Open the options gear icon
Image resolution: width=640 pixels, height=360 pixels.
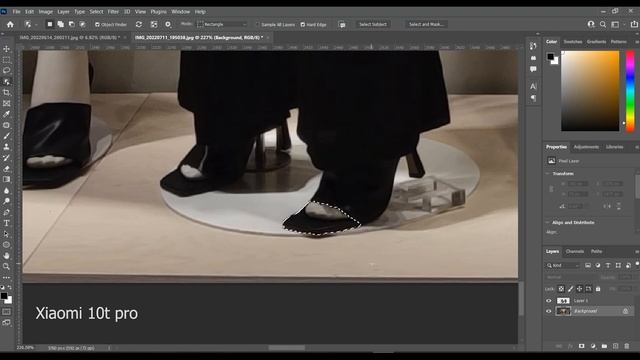coord(168,24)
